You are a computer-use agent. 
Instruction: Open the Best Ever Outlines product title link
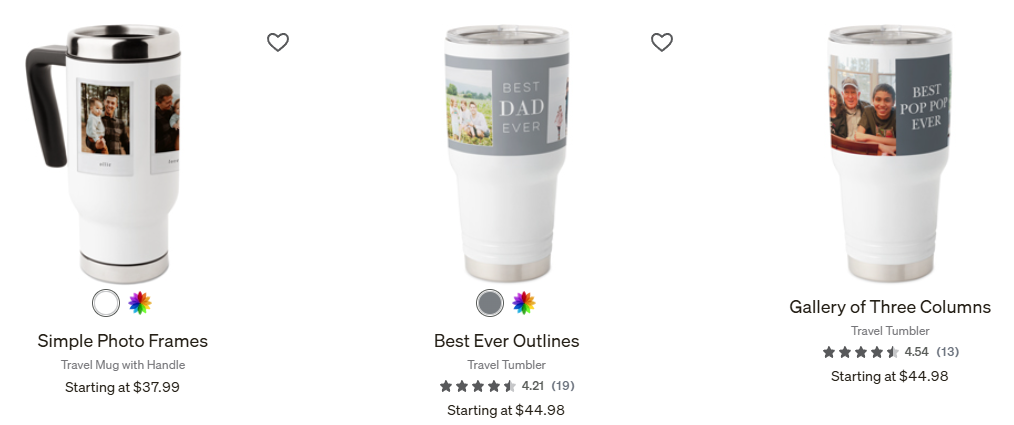tap(506, 341)
